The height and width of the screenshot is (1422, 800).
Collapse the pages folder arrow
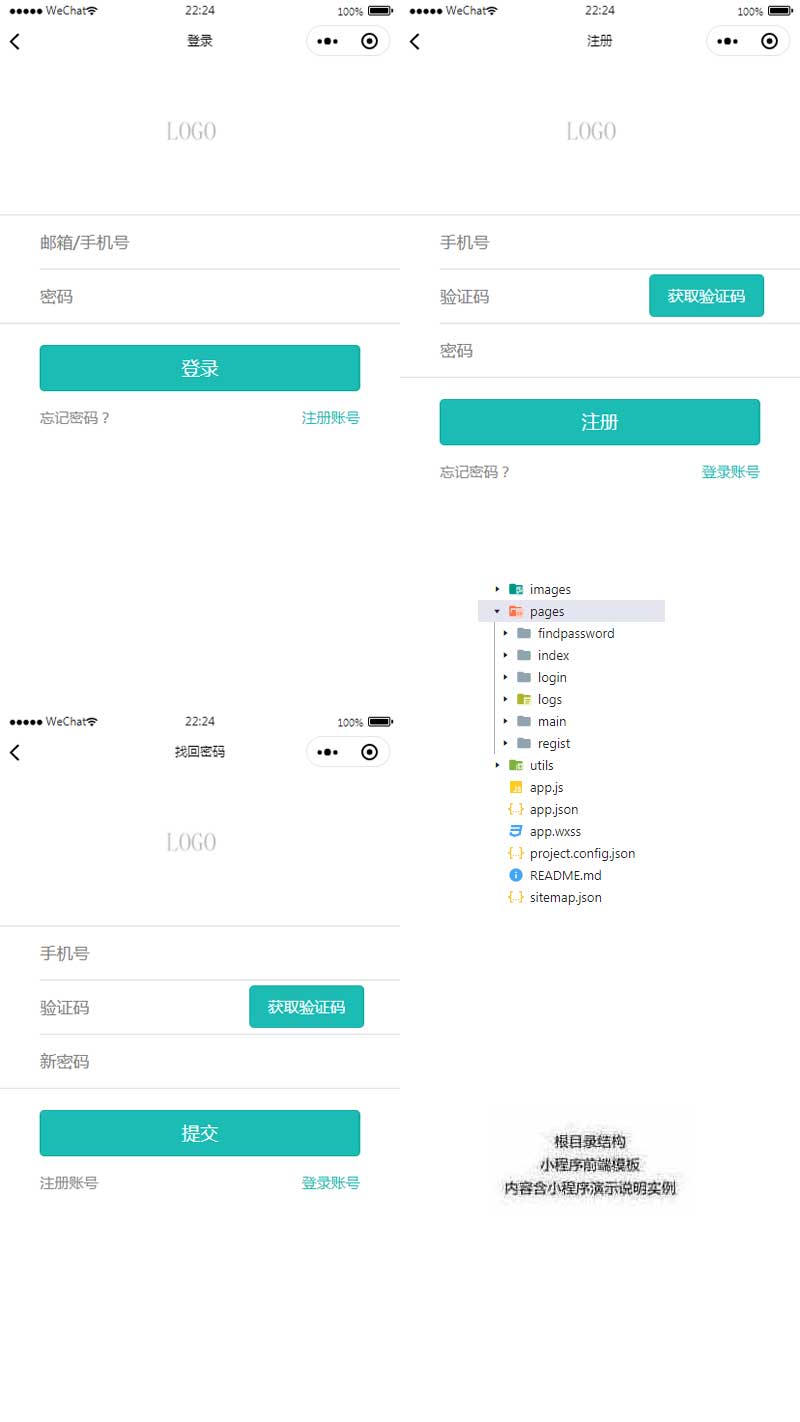(497, 611)
